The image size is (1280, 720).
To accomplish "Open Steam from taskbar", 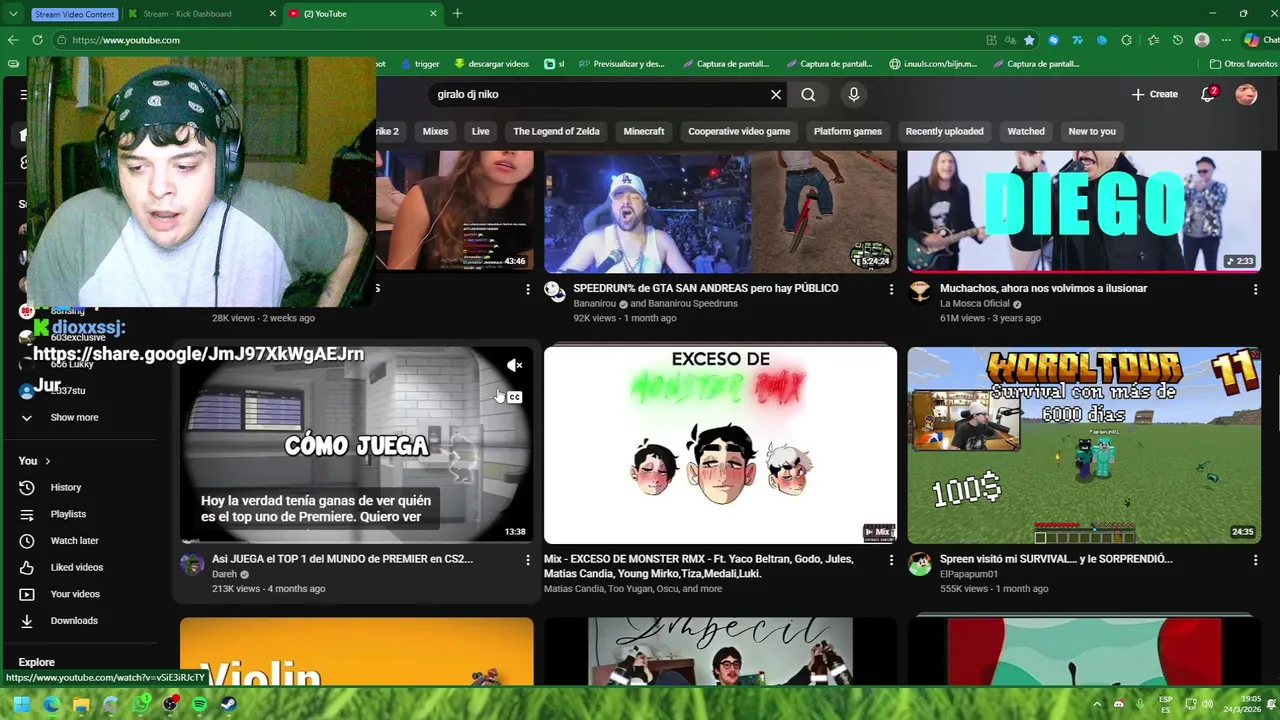I will pos(229,704).
